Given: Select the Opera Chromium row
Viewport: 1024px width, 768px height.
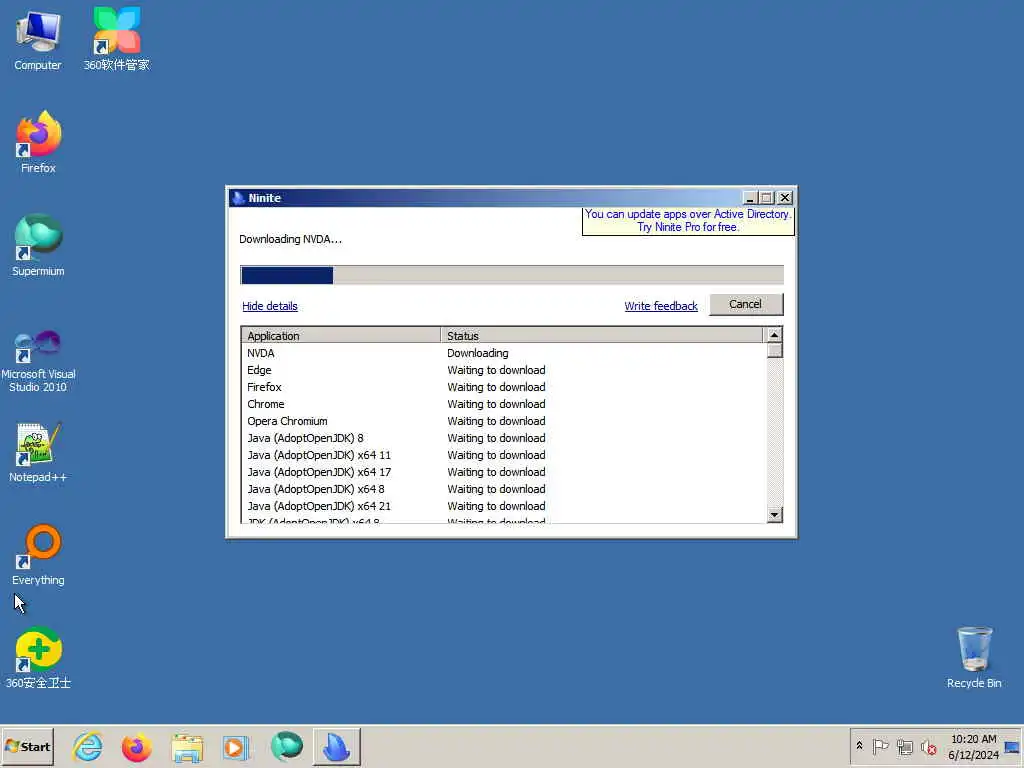Looking at the screenshot, I should click(x=503, y=421).
